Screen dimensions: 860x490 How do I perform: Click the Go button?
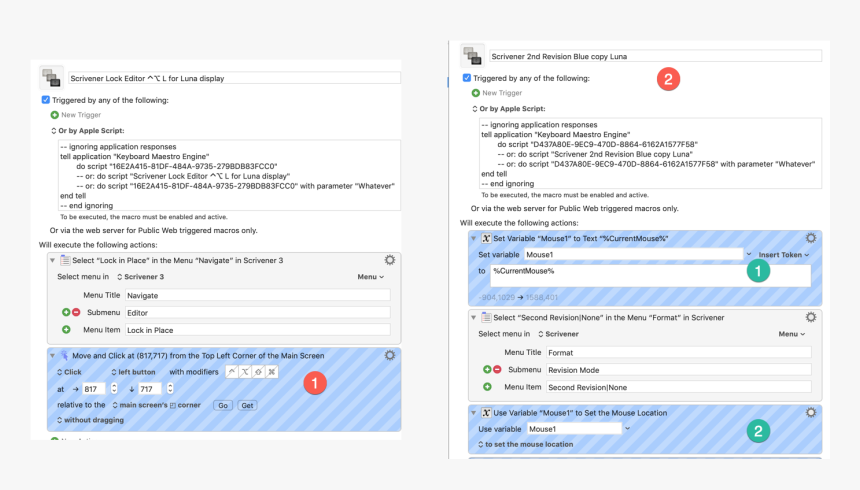click(x=223, y=405)
